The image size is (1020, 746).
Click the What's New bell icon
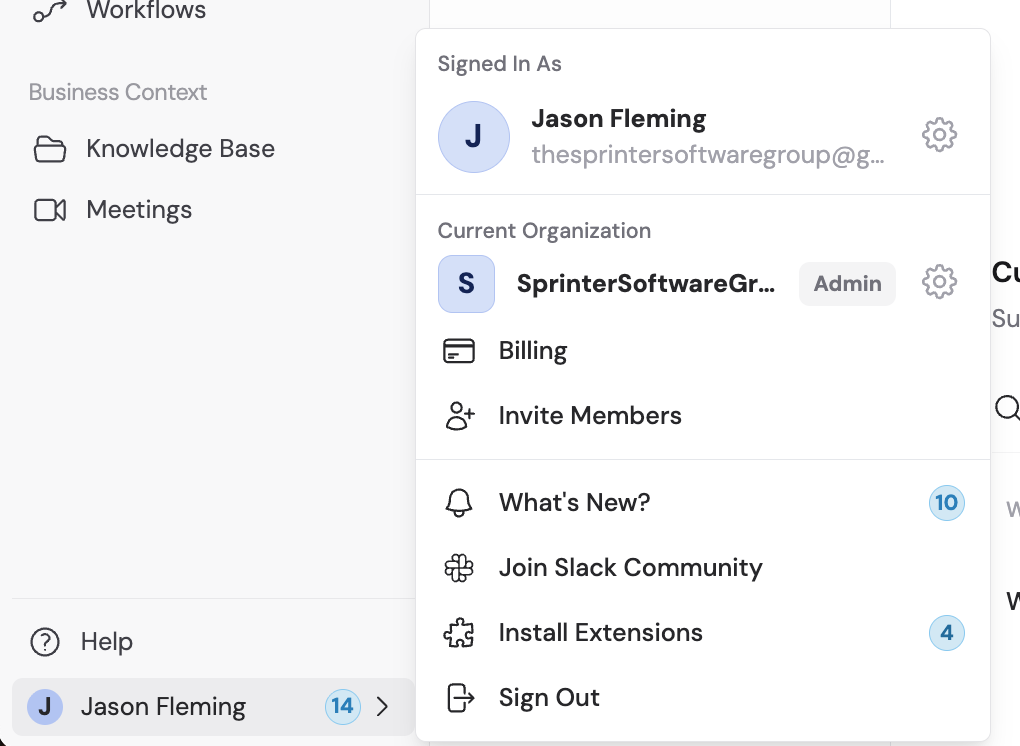459,502
